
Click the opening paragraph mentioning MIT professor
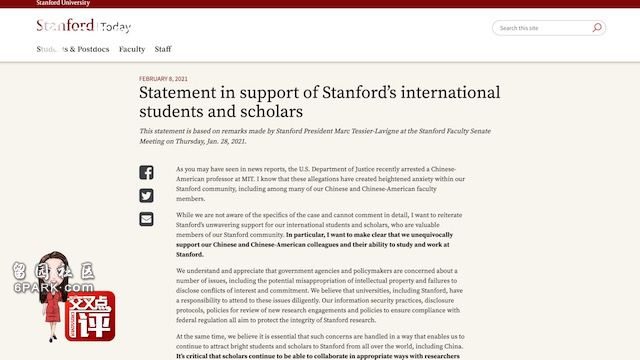(x=320, y=184)
